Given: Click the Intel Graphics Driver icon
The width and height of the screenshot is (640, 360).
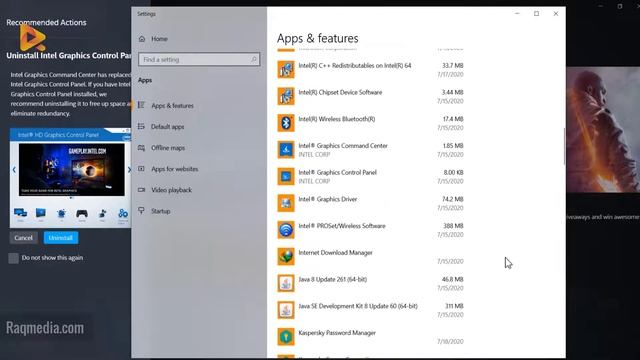Looking at the screenshot, I should coord(286,203).
